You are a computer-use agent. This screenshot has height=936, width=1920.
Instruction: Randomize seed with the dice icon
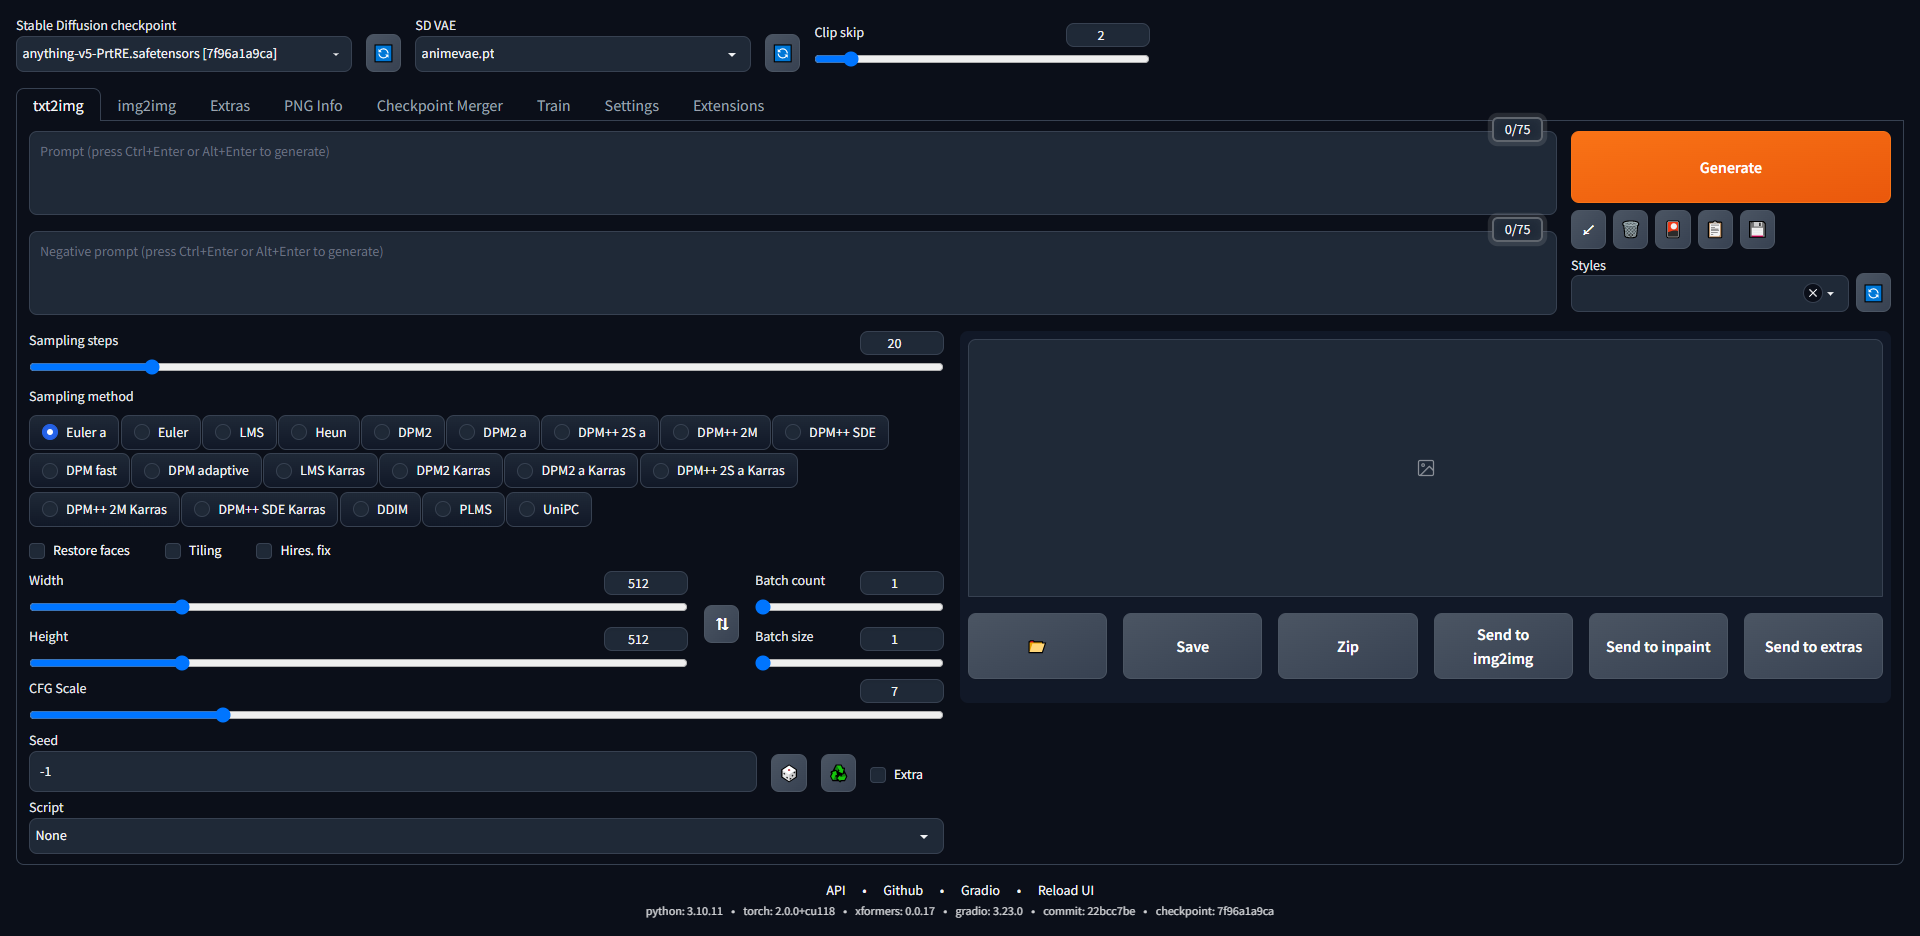coord(788,773)
